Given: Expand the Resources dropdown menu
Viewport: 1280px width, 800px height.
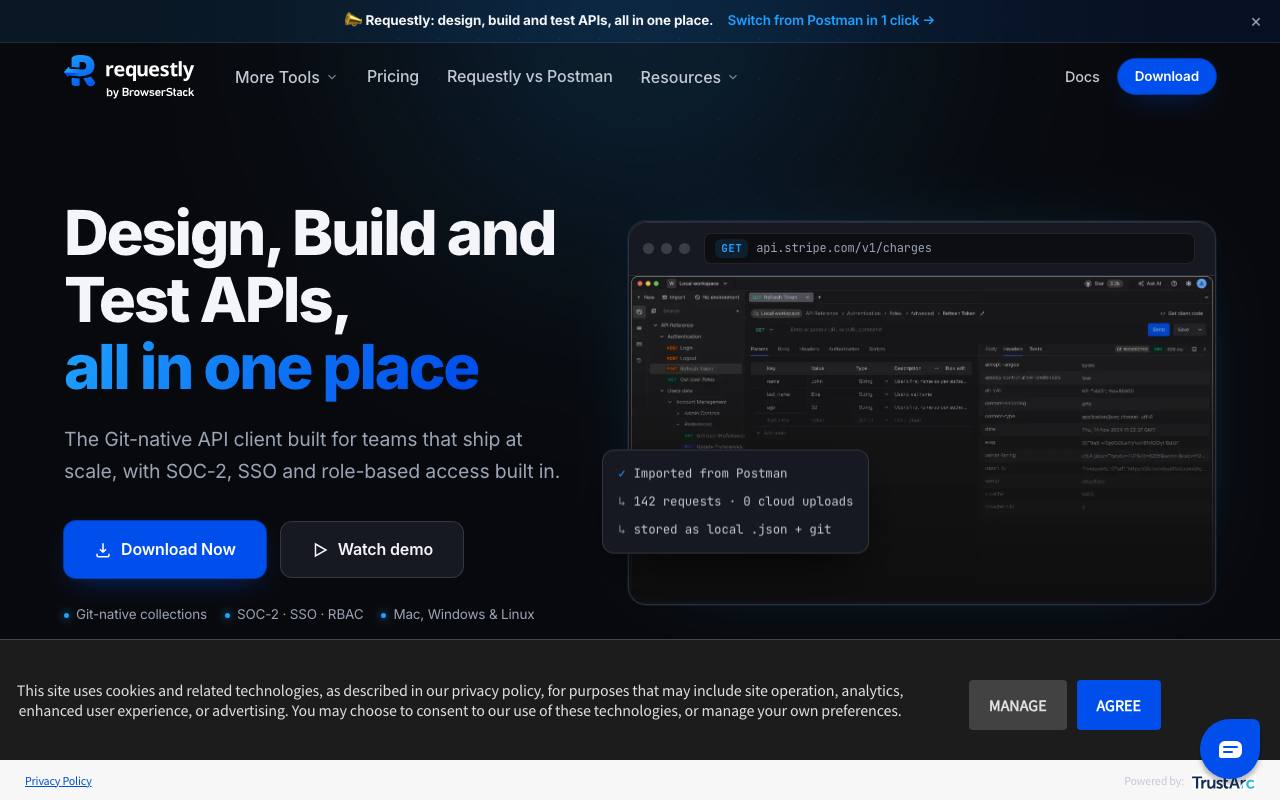Looking at the screenshot, I should click(x=689, y=77).
